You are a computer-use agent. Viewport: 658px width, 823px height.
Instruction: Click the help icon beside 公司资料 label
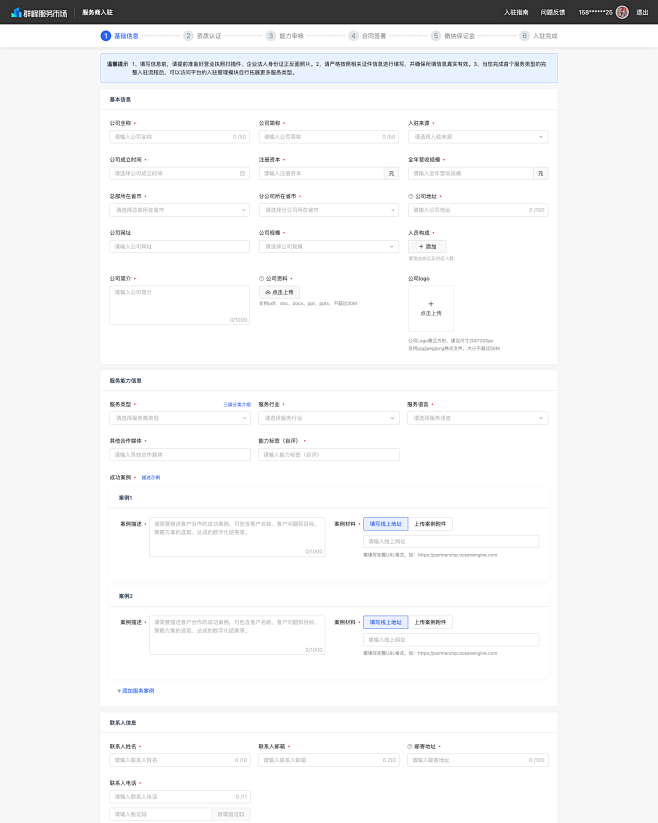tap(261, 279)
